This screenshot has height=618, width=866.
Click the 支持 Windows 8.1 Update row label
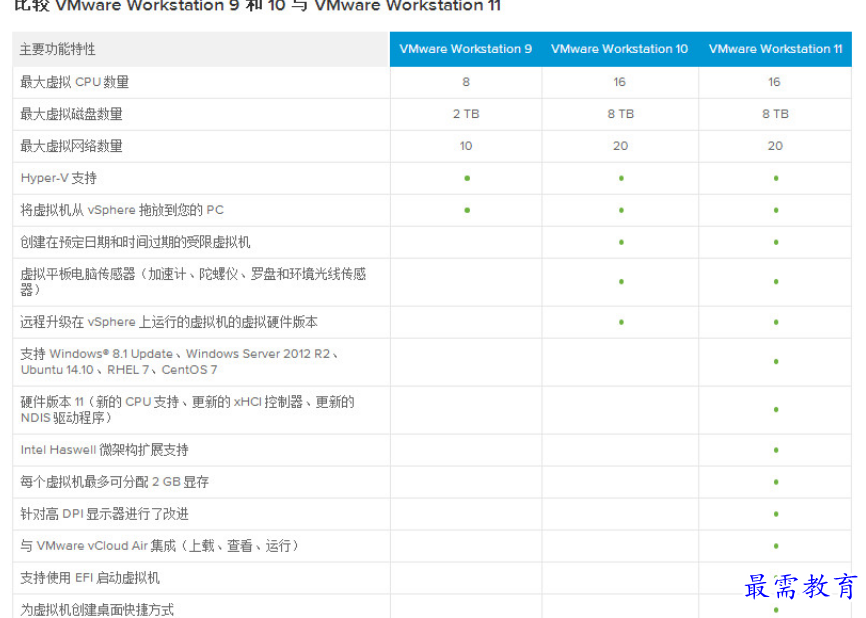(179, 362)
